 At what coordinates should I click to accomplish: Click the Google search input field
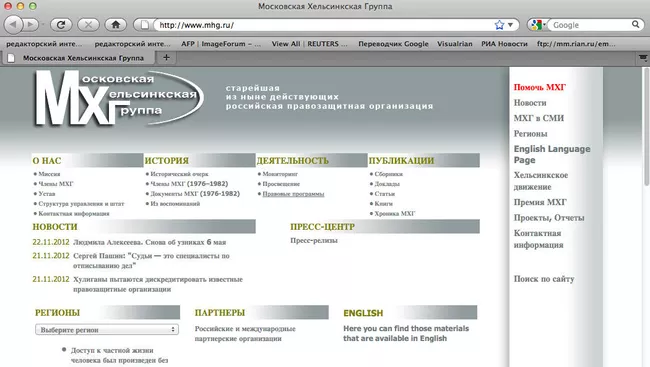pos(589,25)
